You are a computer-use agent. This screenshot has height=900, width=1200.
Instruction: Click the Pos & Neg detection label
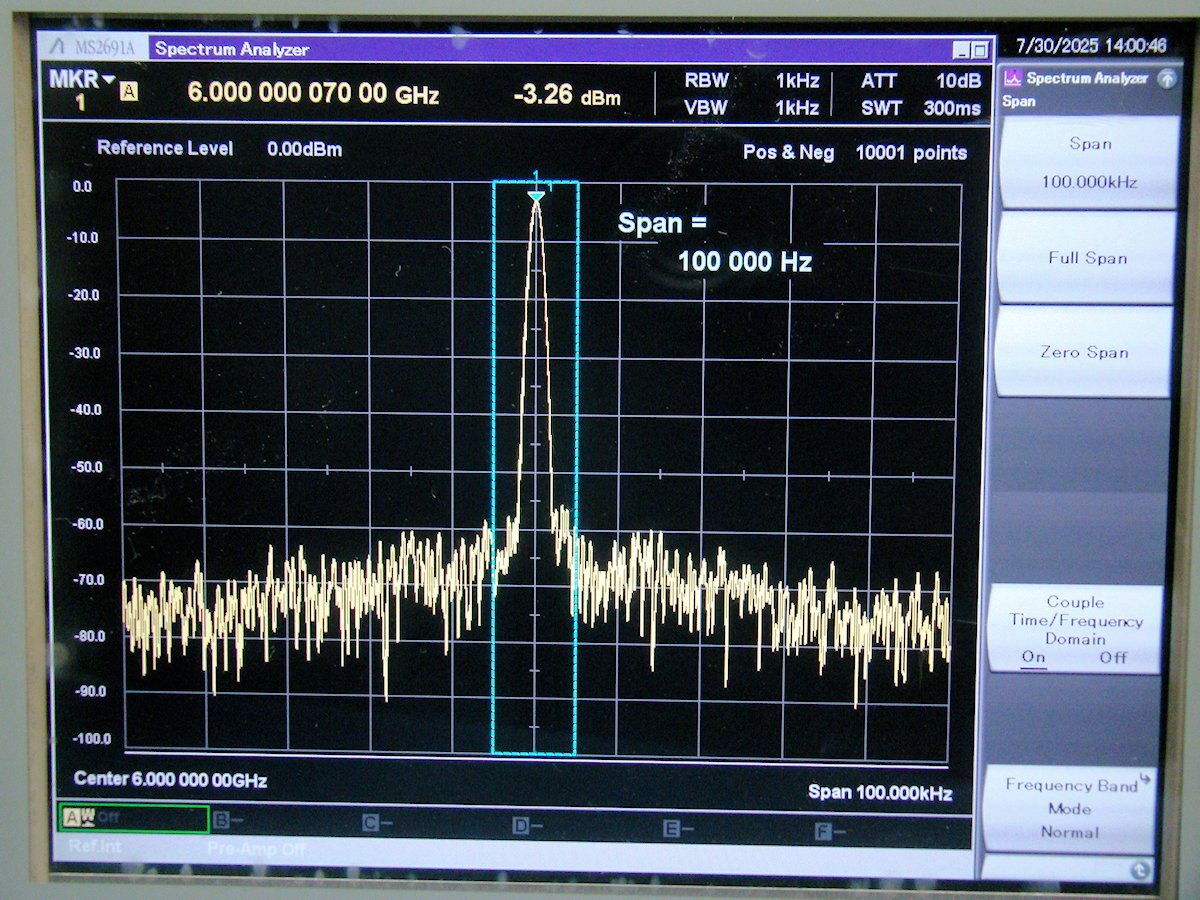pos(788,153)
